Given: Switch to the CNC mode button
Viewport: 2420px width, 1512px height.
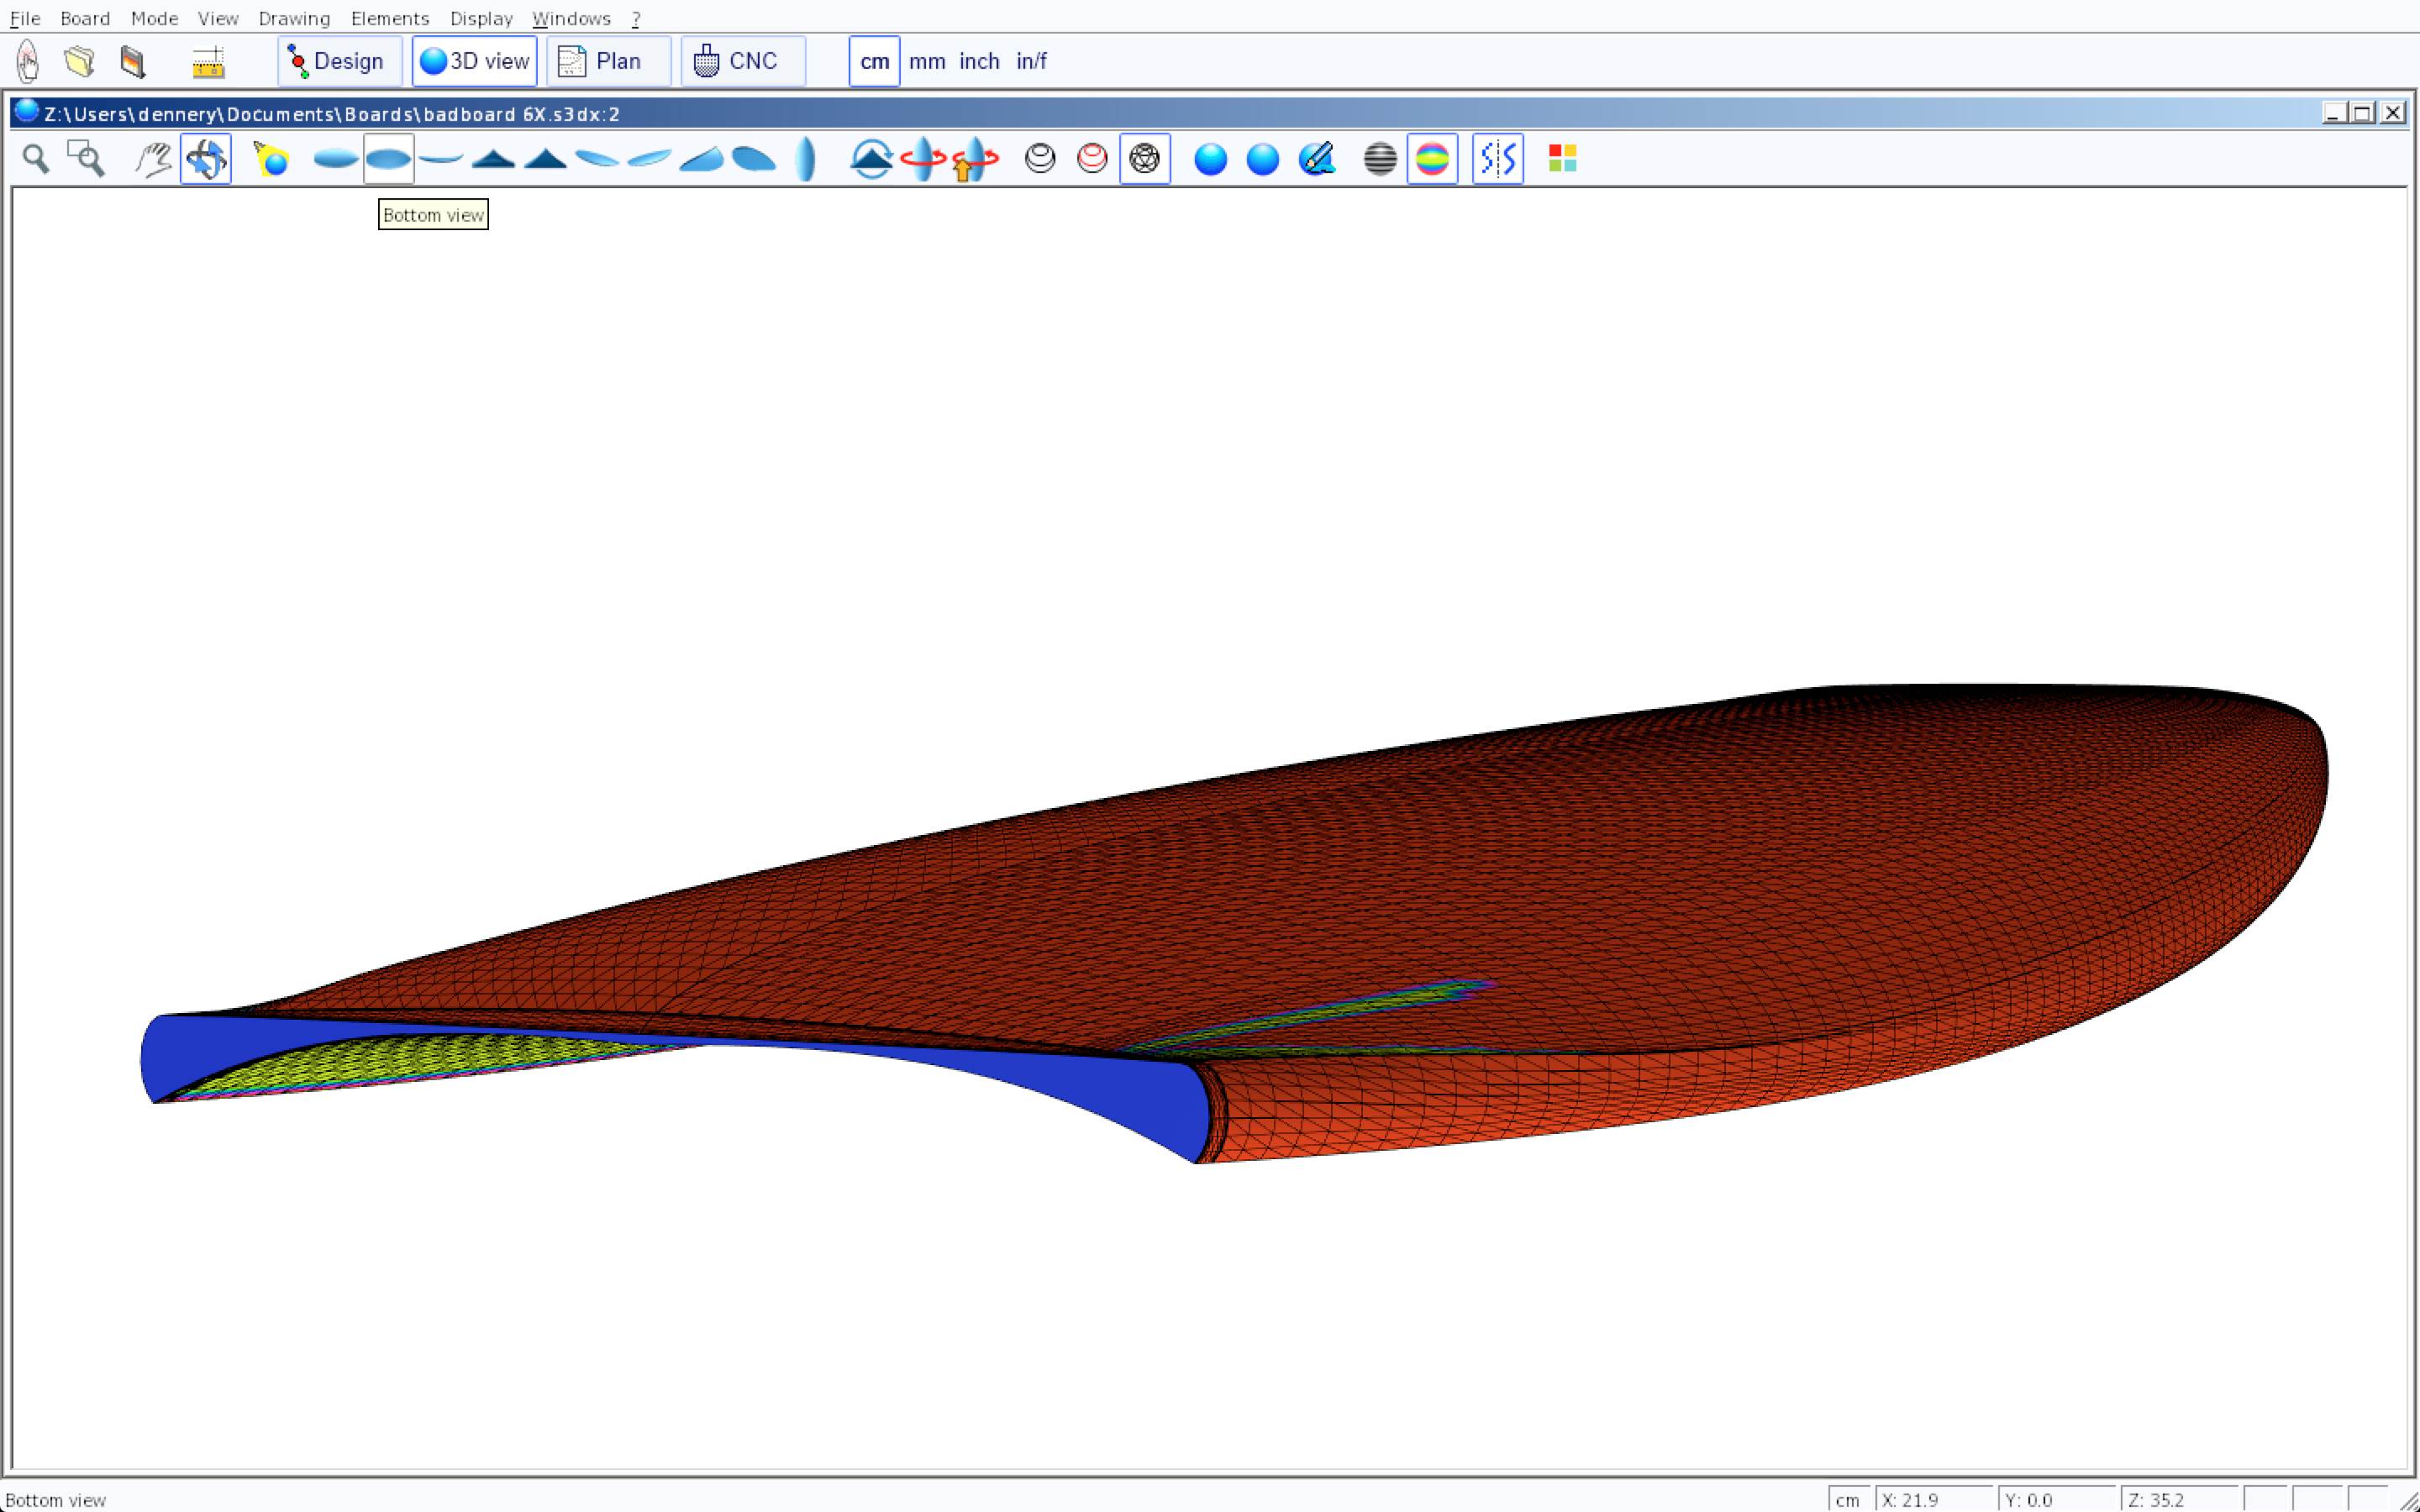Looking at the screenshot, I should pos(742,61).
